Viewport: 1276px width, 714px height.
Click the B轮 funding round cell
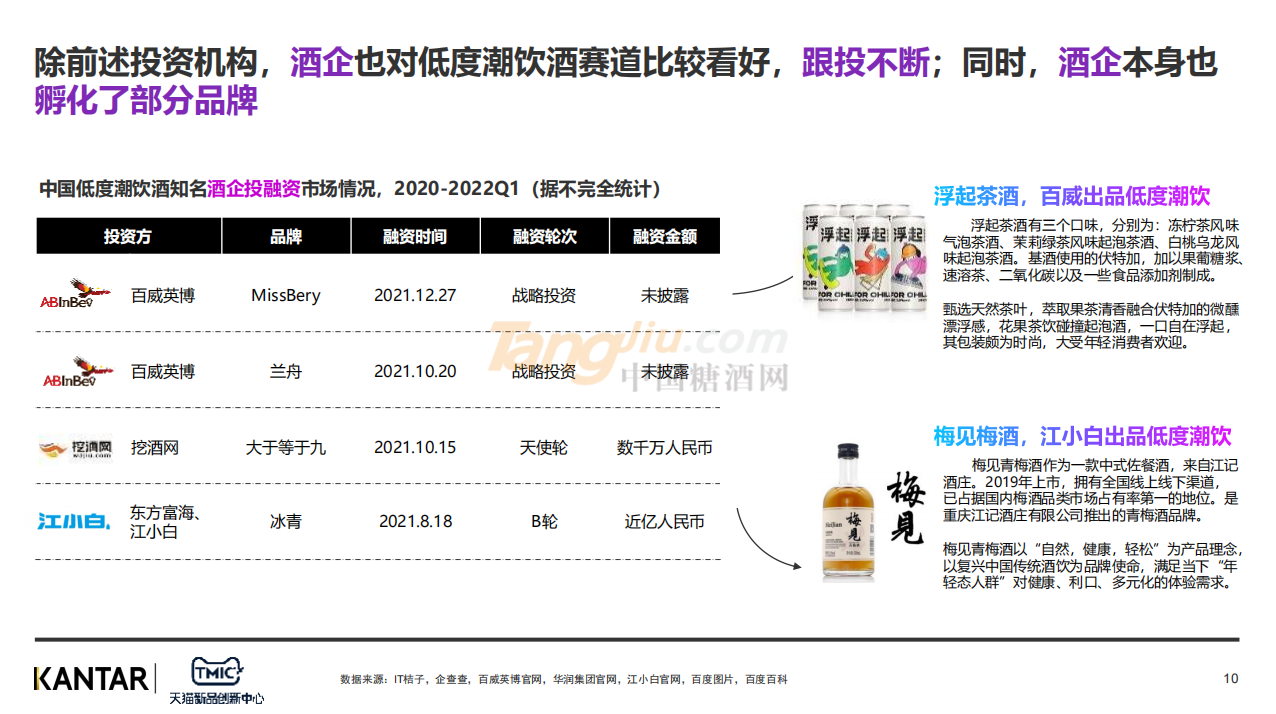coord(544,521)
